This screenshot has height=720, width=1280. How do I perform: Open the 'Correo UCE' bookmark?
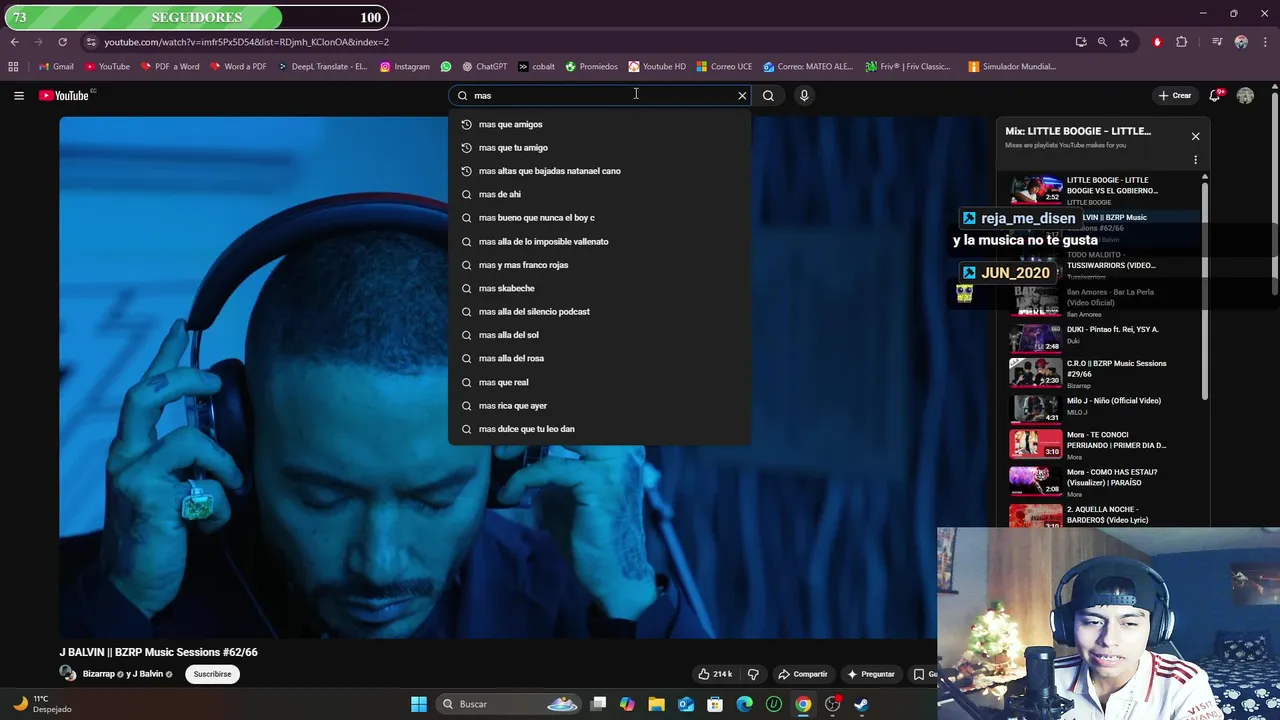tap(725, 67)
